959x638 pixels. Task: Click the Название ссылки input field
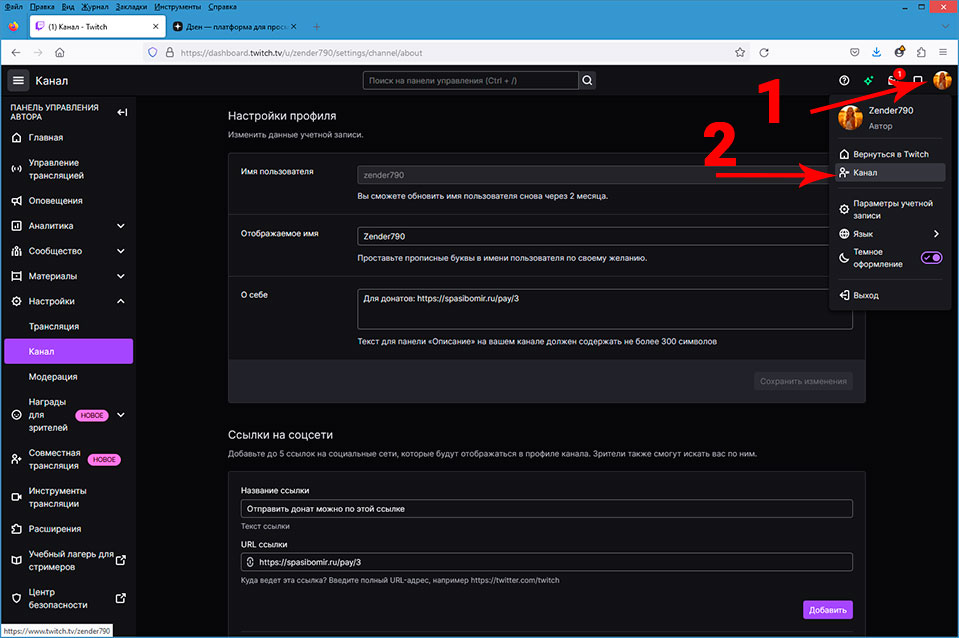coord(547,508)
